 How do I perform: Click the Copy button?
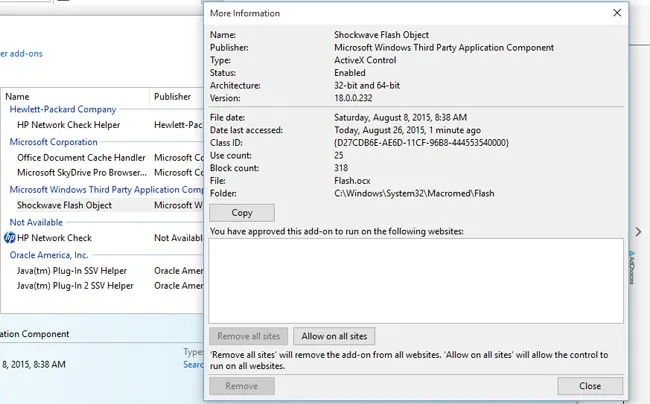[242, 213]
